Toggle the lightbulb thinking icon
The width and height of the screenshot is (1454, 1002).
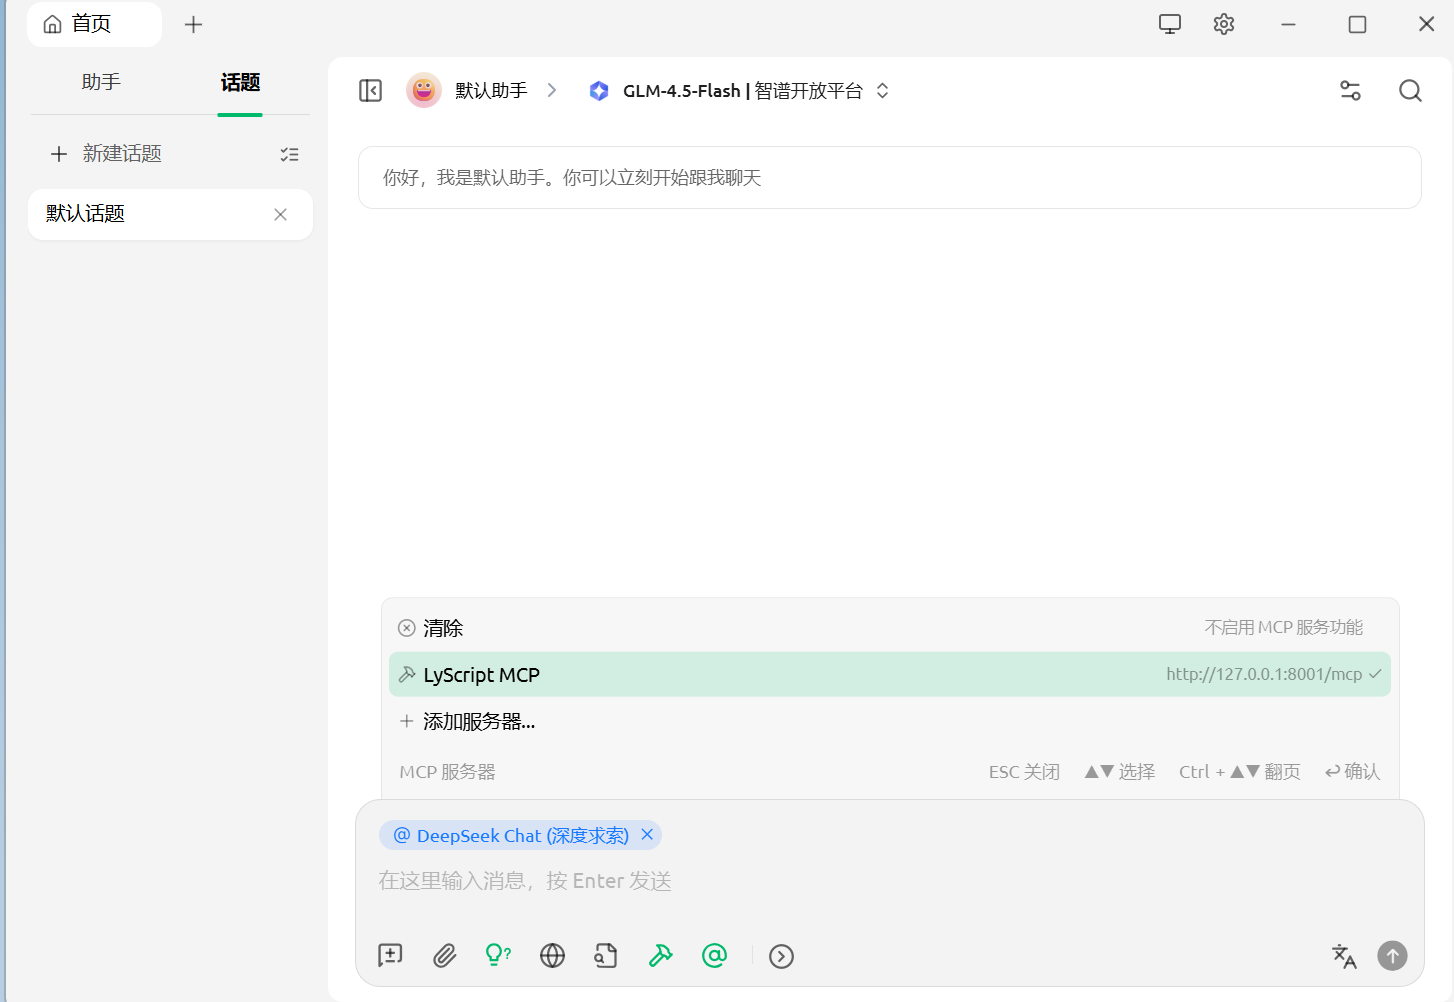click(x=498, y=956)
